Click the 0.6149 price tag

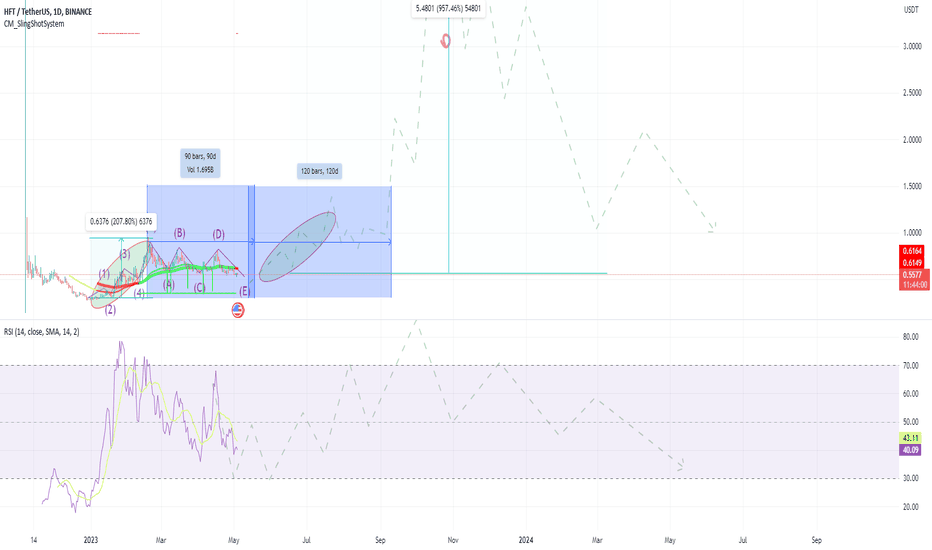tap(912, 263)
